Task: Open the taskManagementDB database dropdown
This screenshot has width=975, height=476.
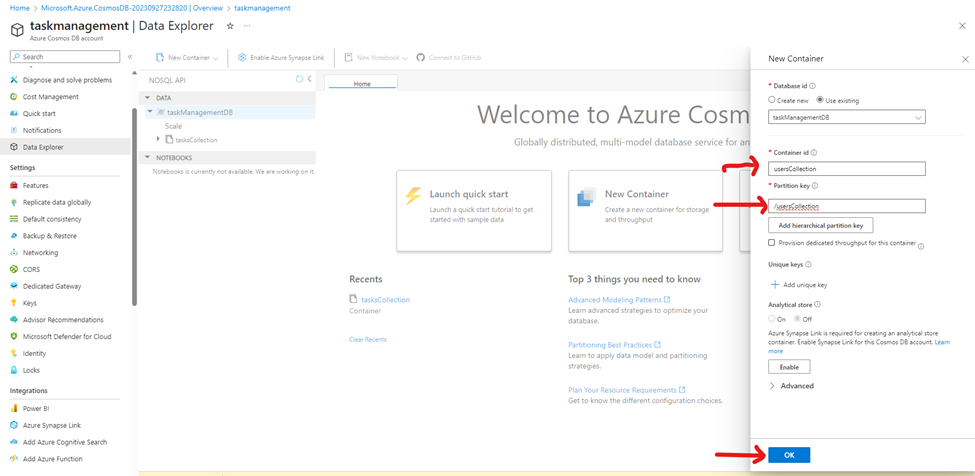Action: coord(846,117)
